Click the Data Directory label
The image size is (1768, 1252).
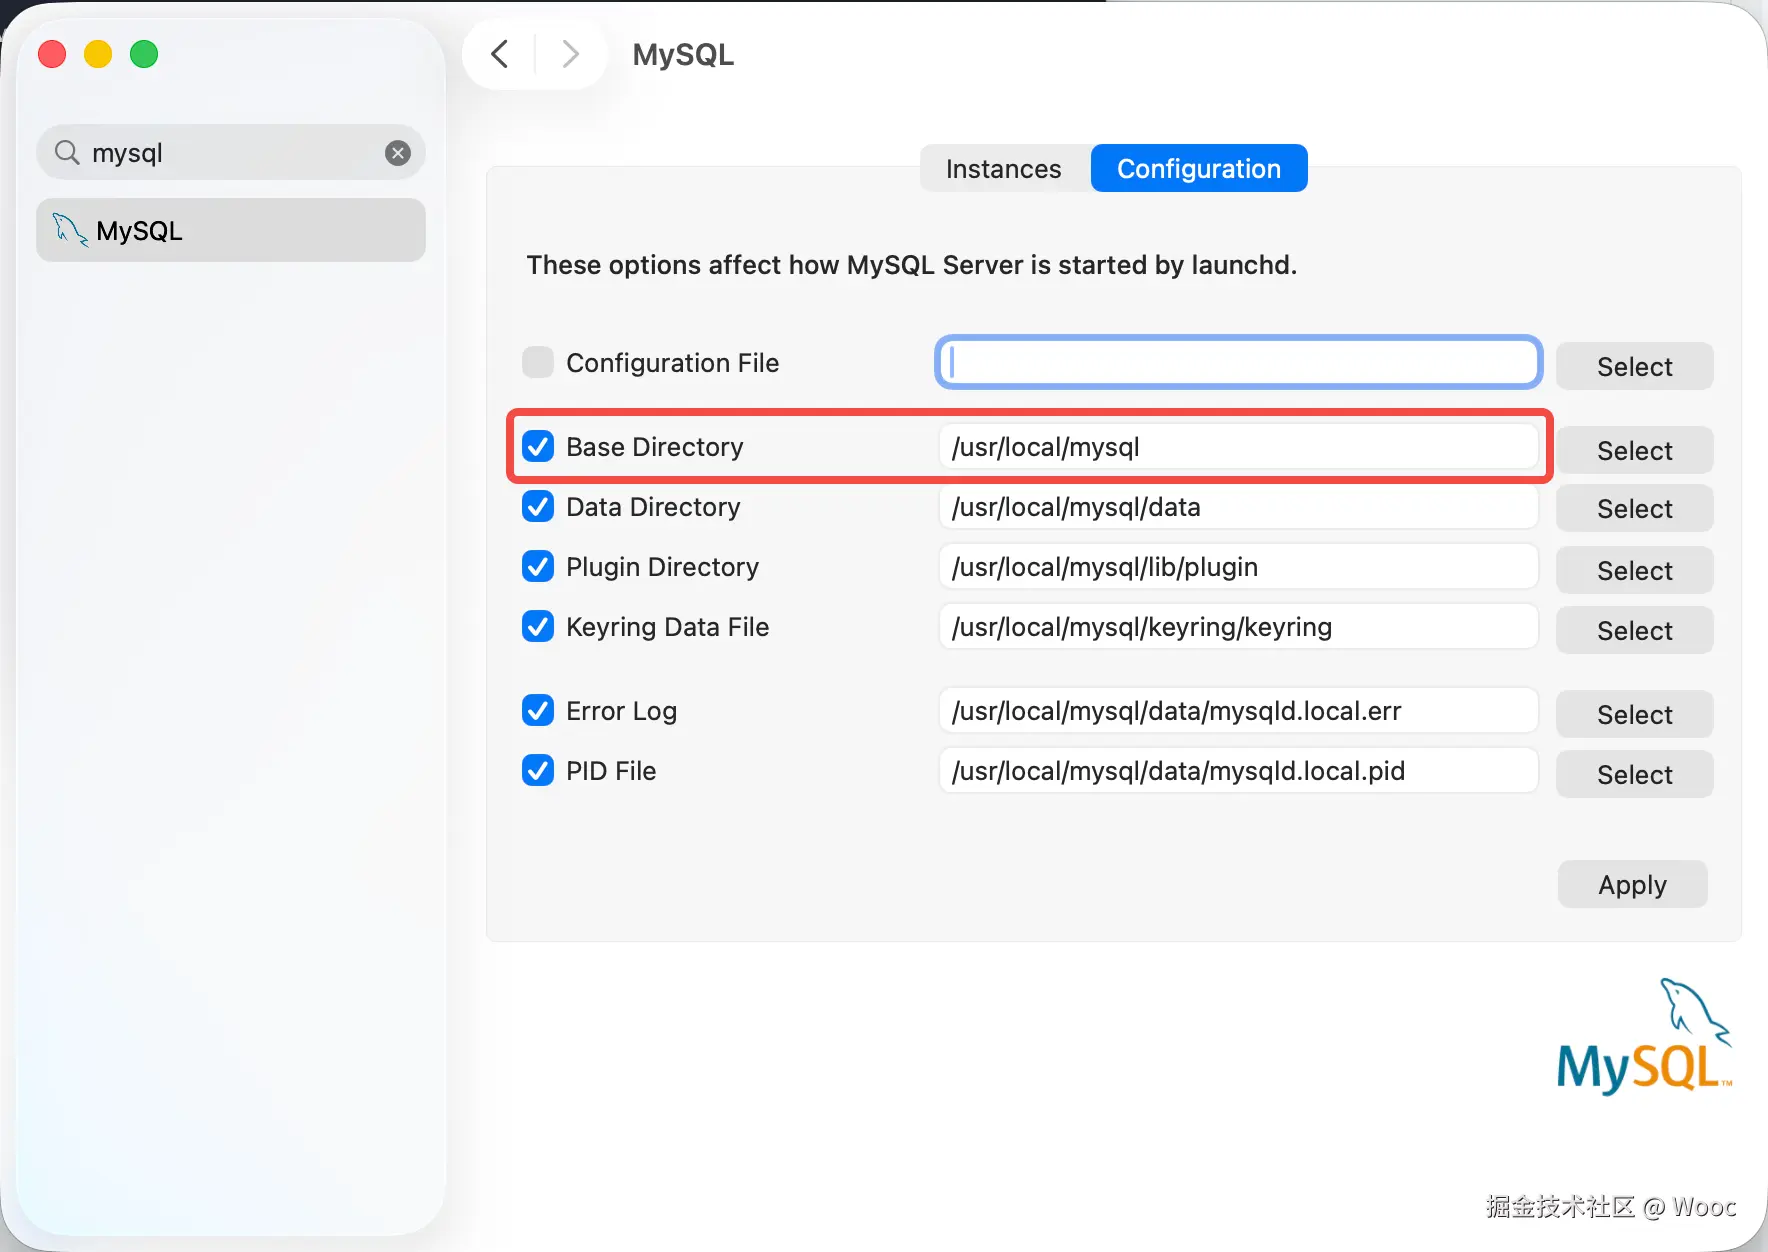pos(653,506)
